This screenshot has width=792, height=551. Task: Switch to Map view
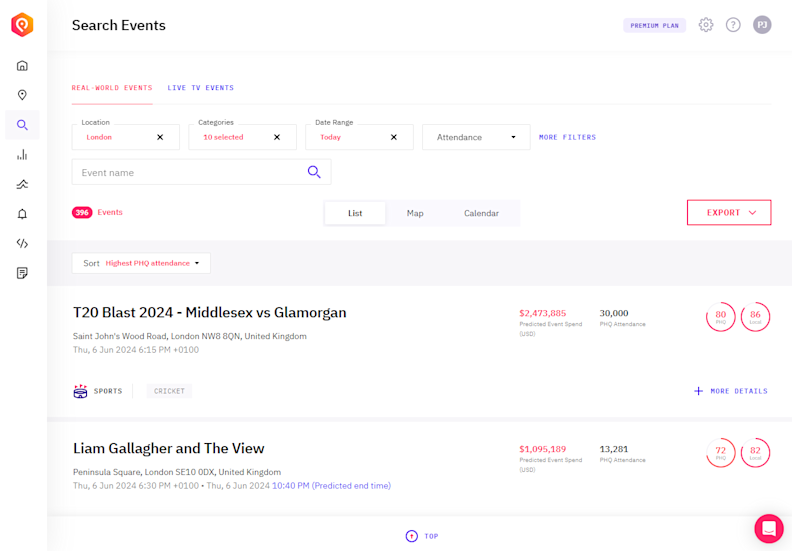coord(415,213)
